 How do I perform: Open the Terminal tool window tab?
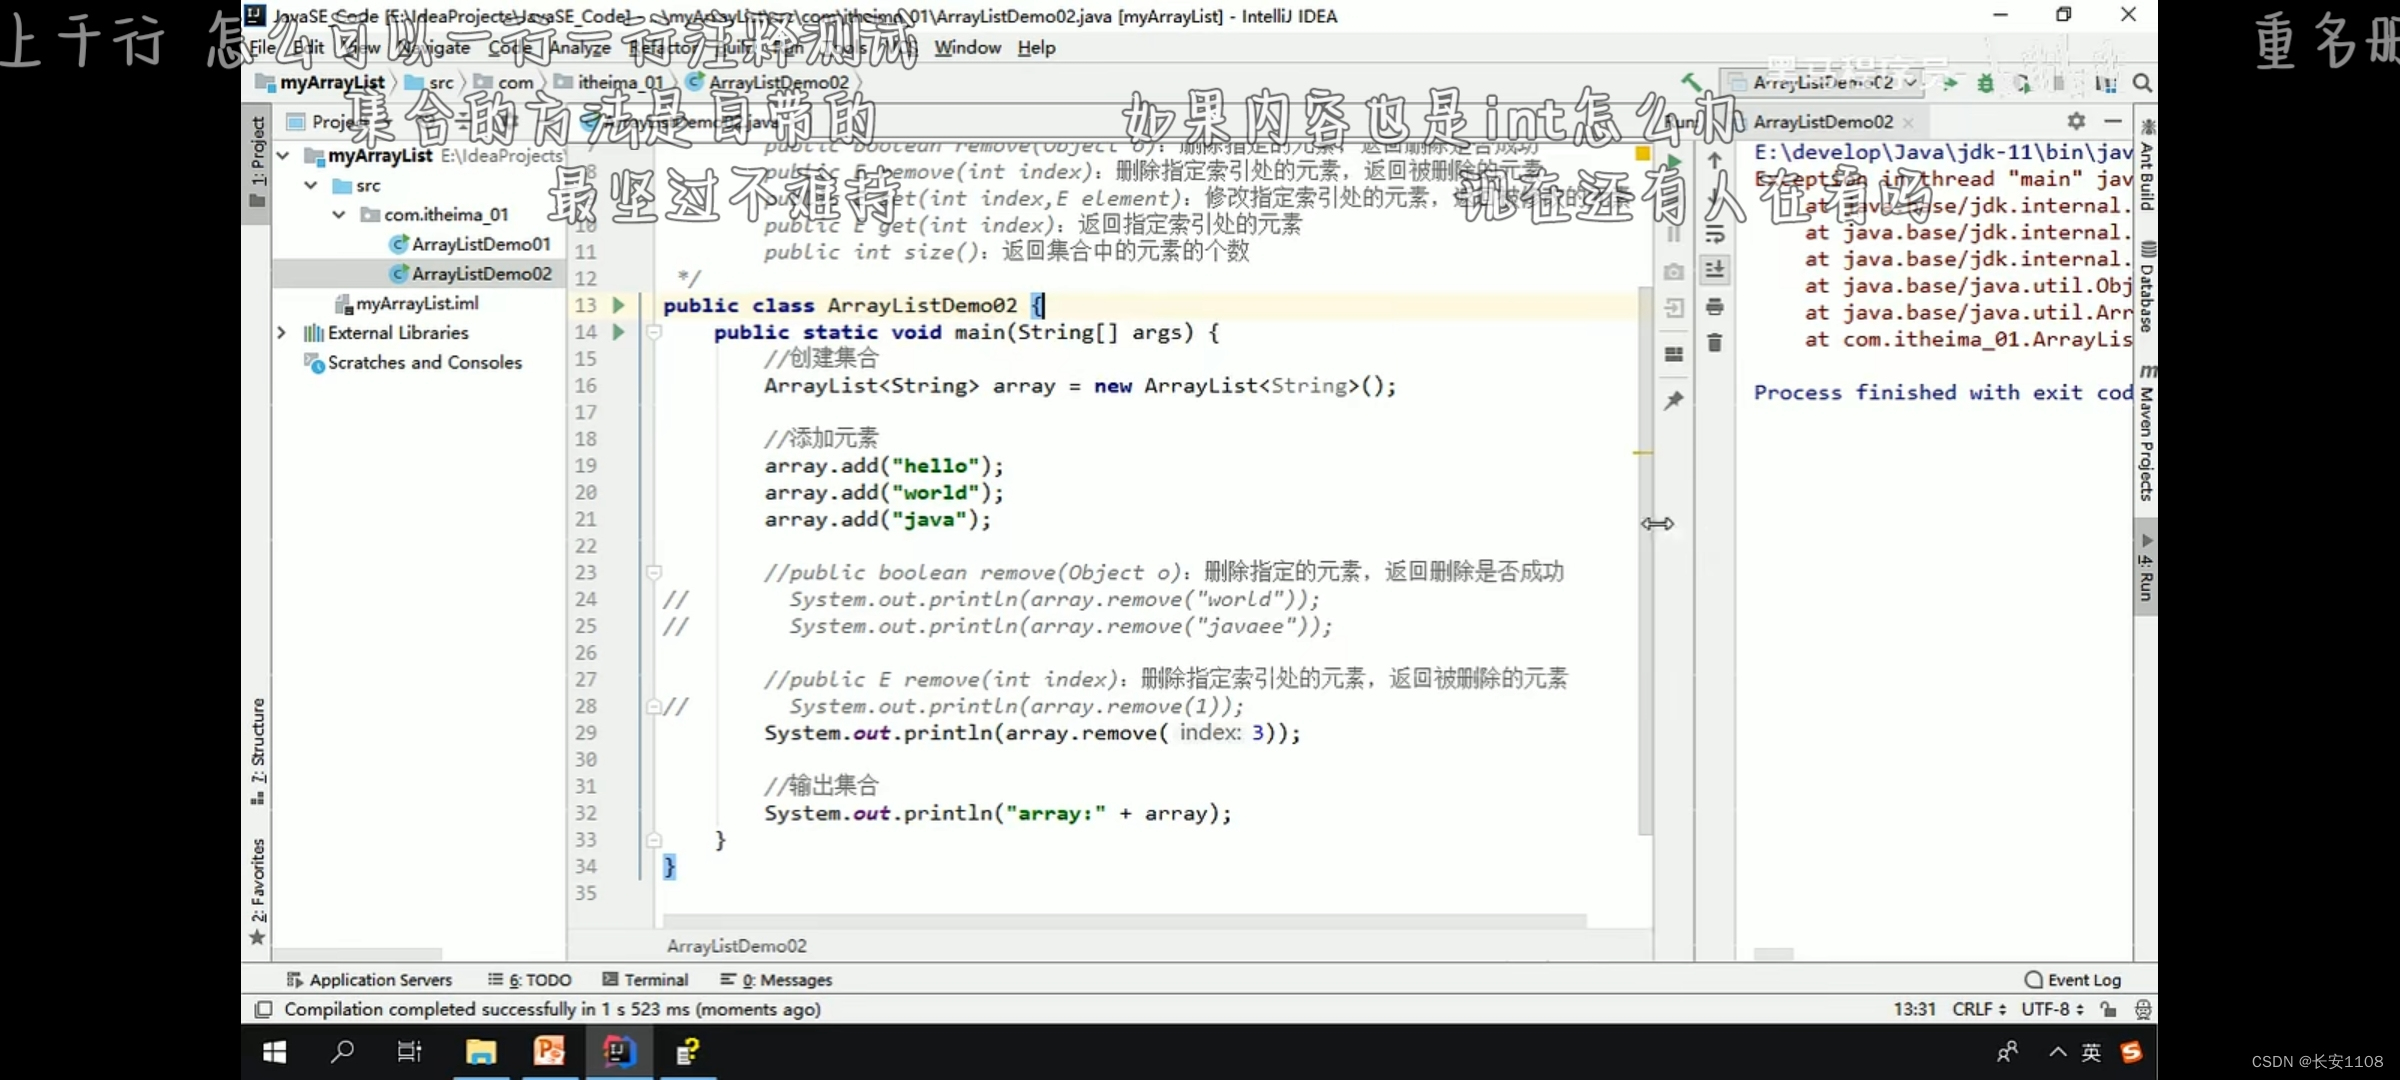click(646, 980)
